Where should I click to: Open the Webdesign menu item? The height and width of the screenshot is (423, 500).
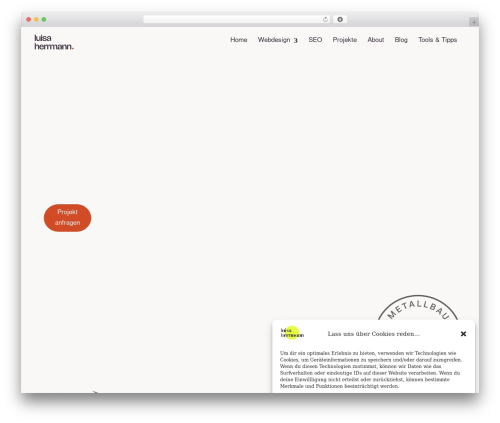pyautogui.click(x=274, y=40)
